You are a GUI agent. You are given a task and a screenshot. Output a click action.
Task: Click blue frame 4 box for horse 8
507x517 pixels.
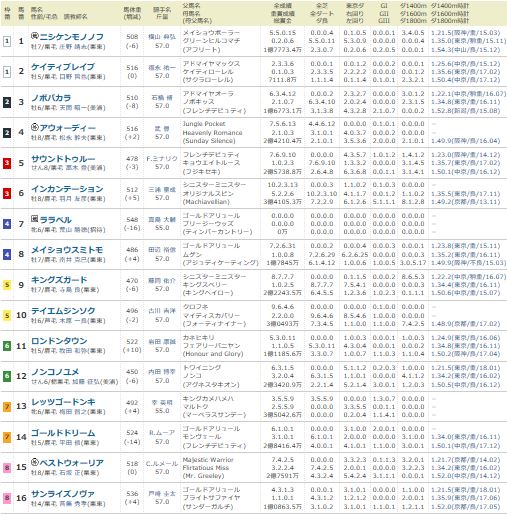click(7, 255)
